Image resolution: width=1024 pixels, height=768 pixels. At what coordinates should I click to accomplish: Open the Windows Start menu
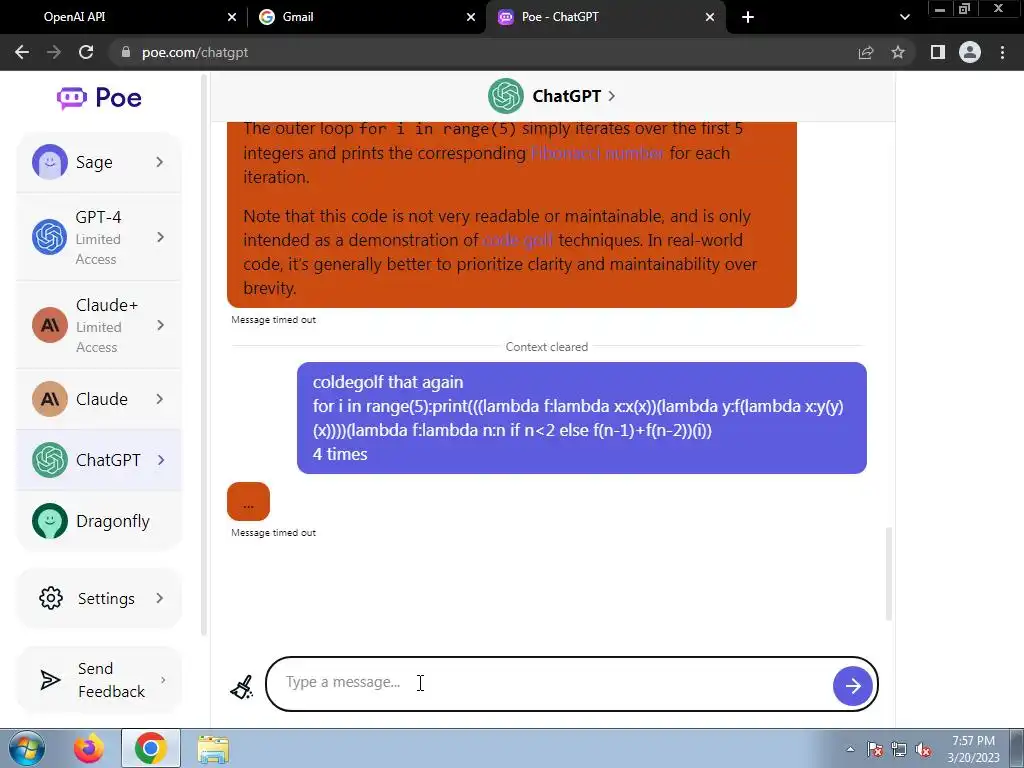[x=27, y=748]
